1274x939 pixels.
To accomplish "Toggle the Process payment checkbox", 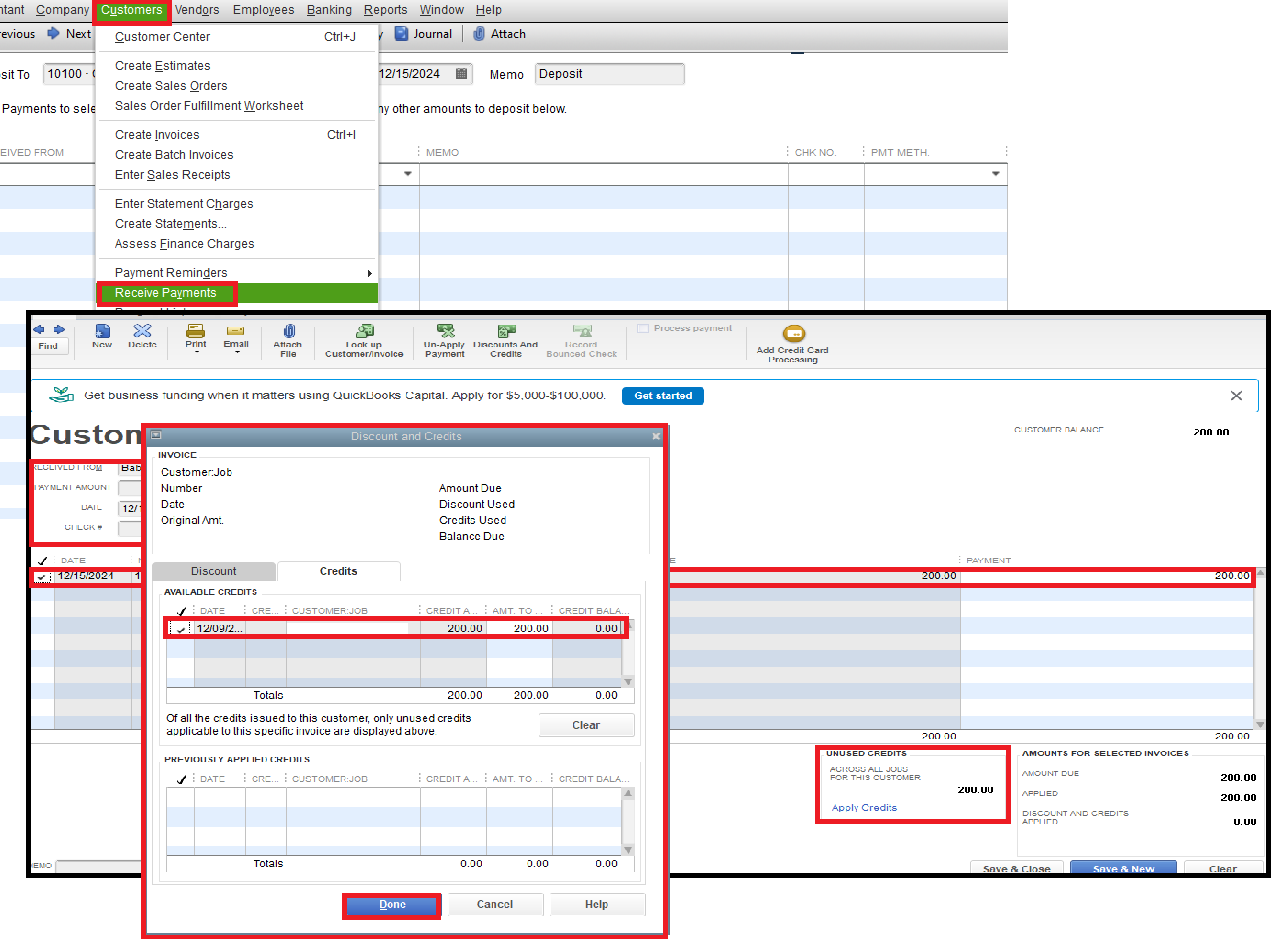I will pos(643,328).
